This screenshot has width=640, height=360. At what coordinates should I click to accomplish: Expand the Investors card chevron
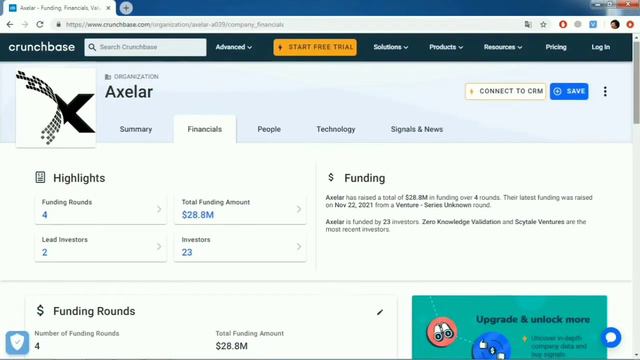[x=299, y=247]
